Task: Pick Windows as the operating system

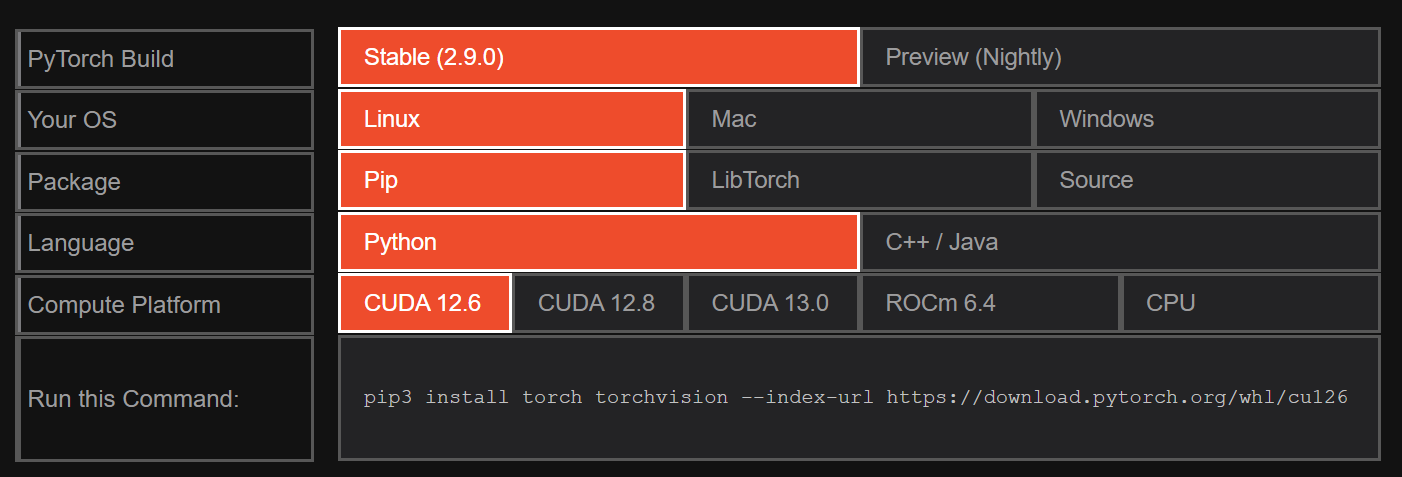Action: tap(1207, 119)
